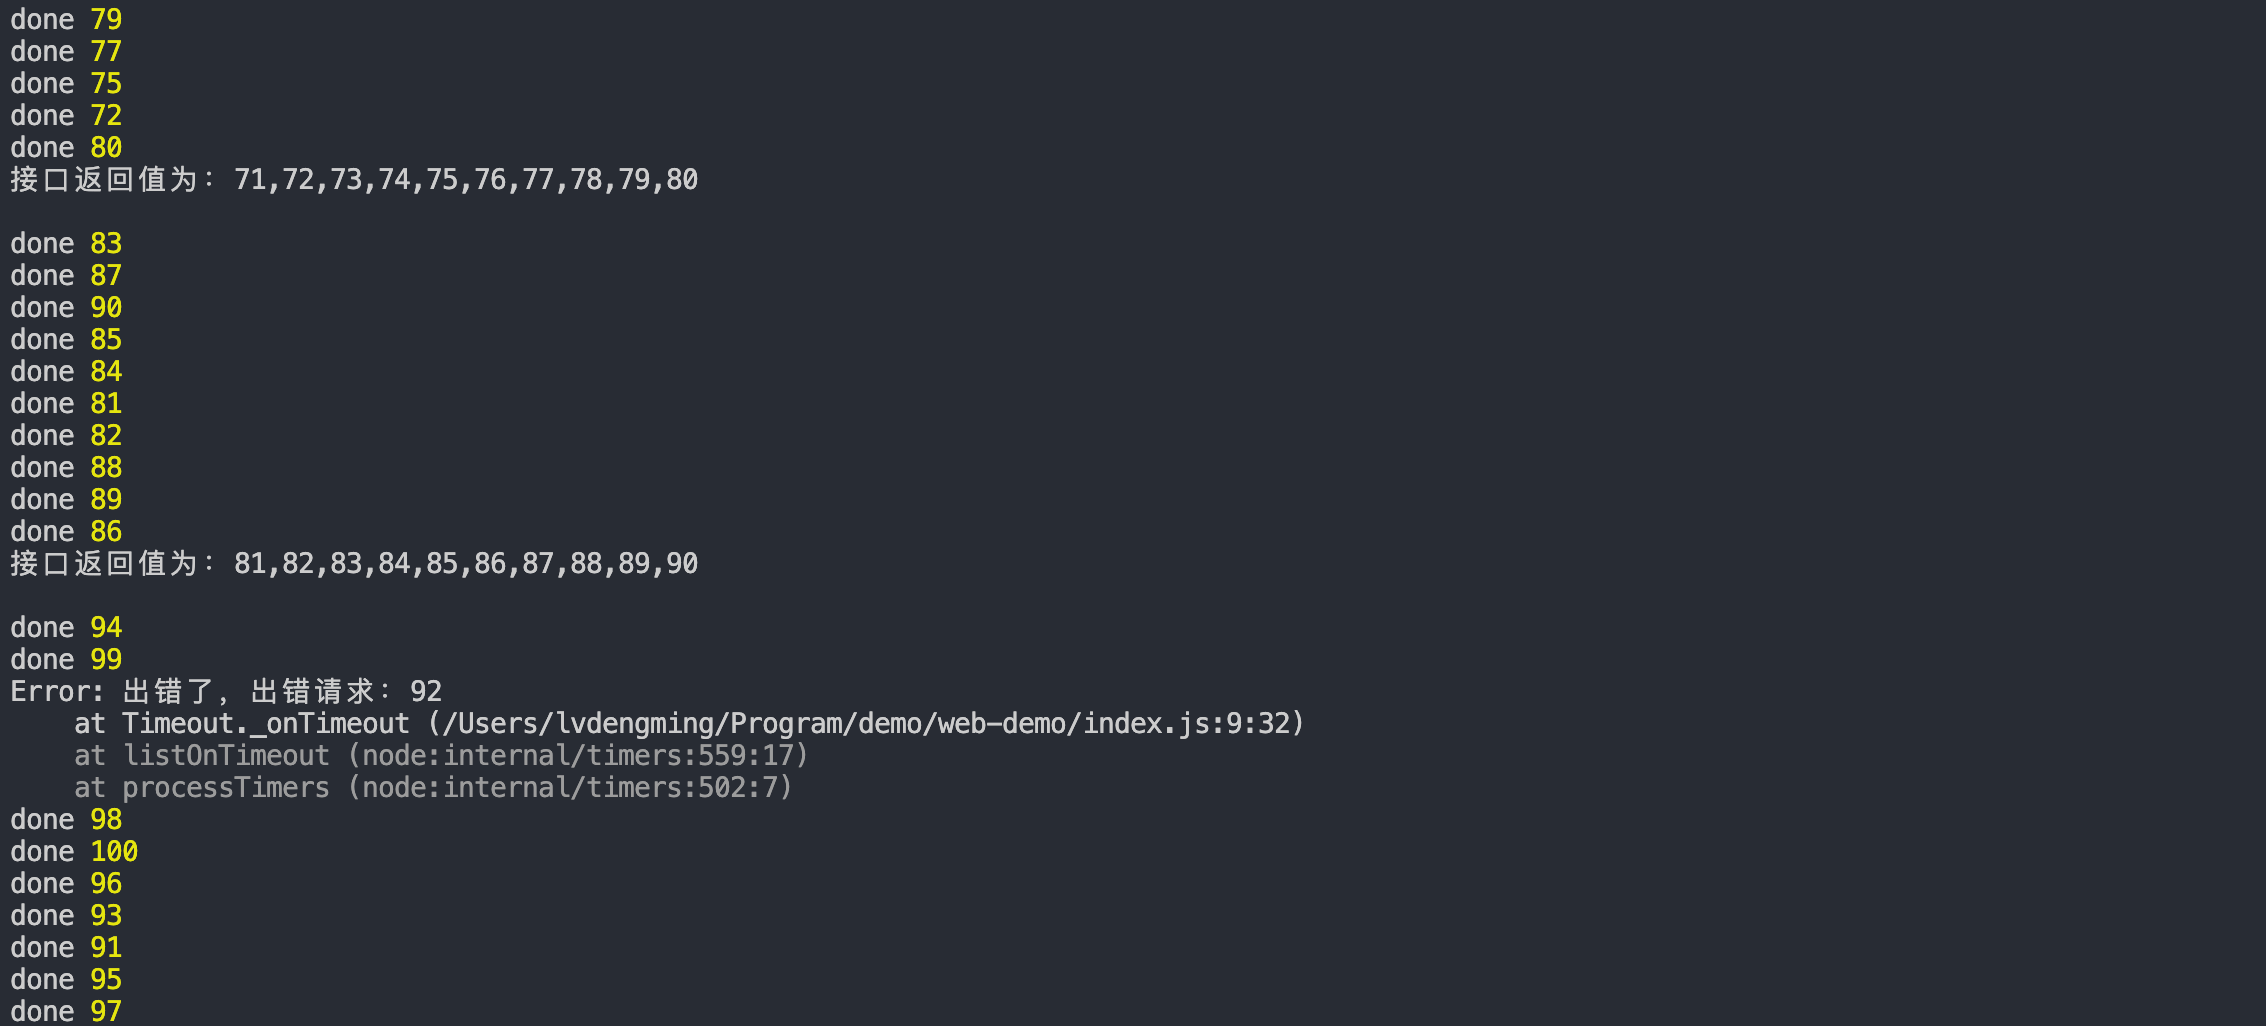This screenshot has height=1026, width=2266.
Task: Click the Error message line for request 92
Action: click(226, 691)
